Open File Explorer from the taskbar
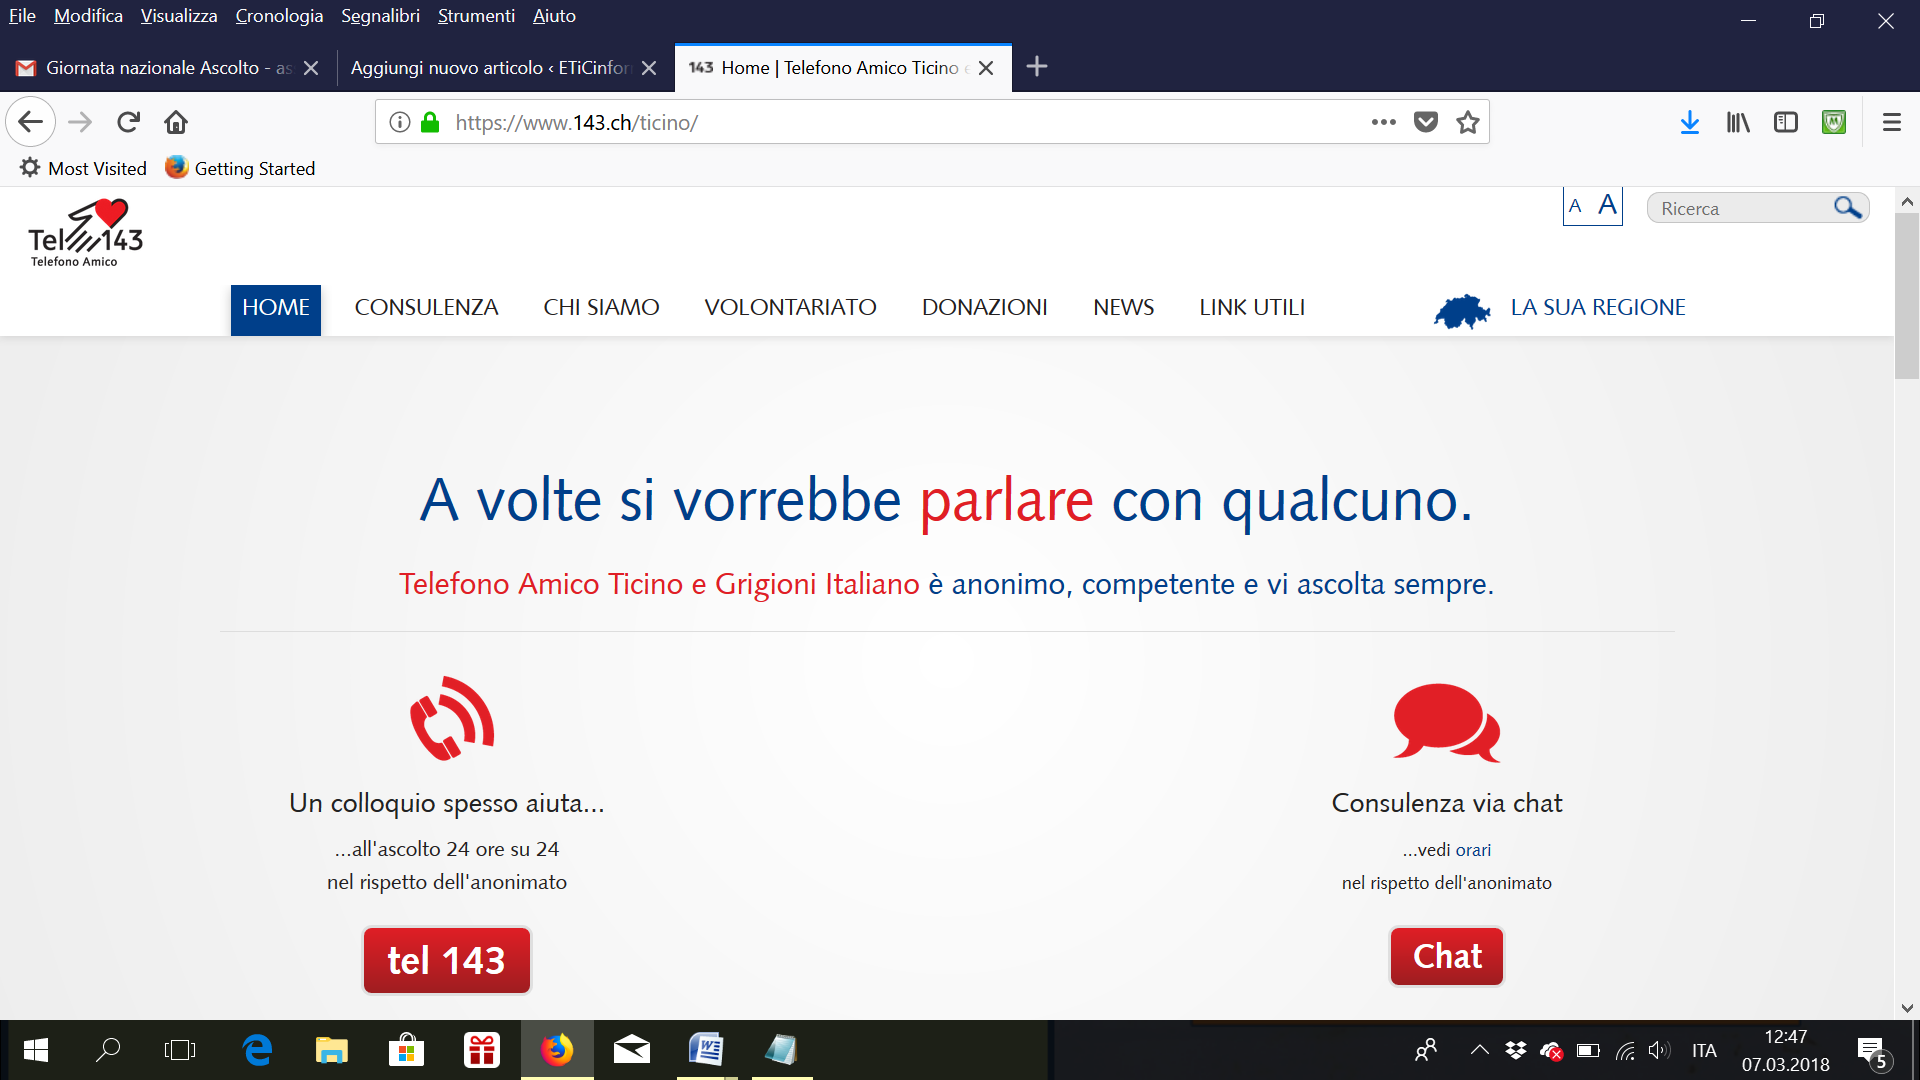Viewport: 1920px width, 1080px height. 331,1050
